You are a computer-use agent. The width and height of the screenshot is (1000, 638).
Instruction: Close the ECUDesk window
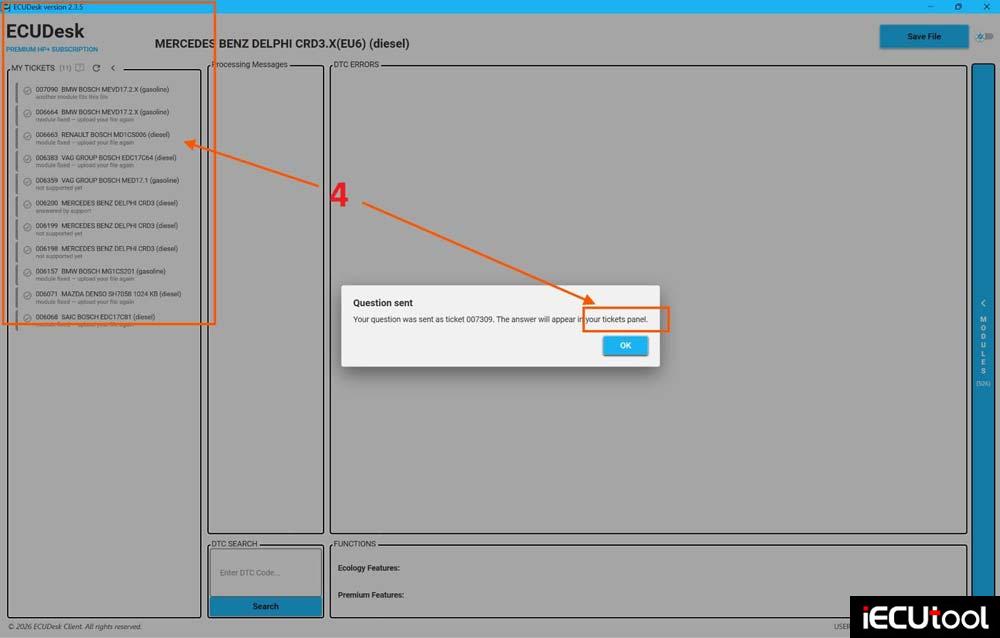(x=987, y=6)
